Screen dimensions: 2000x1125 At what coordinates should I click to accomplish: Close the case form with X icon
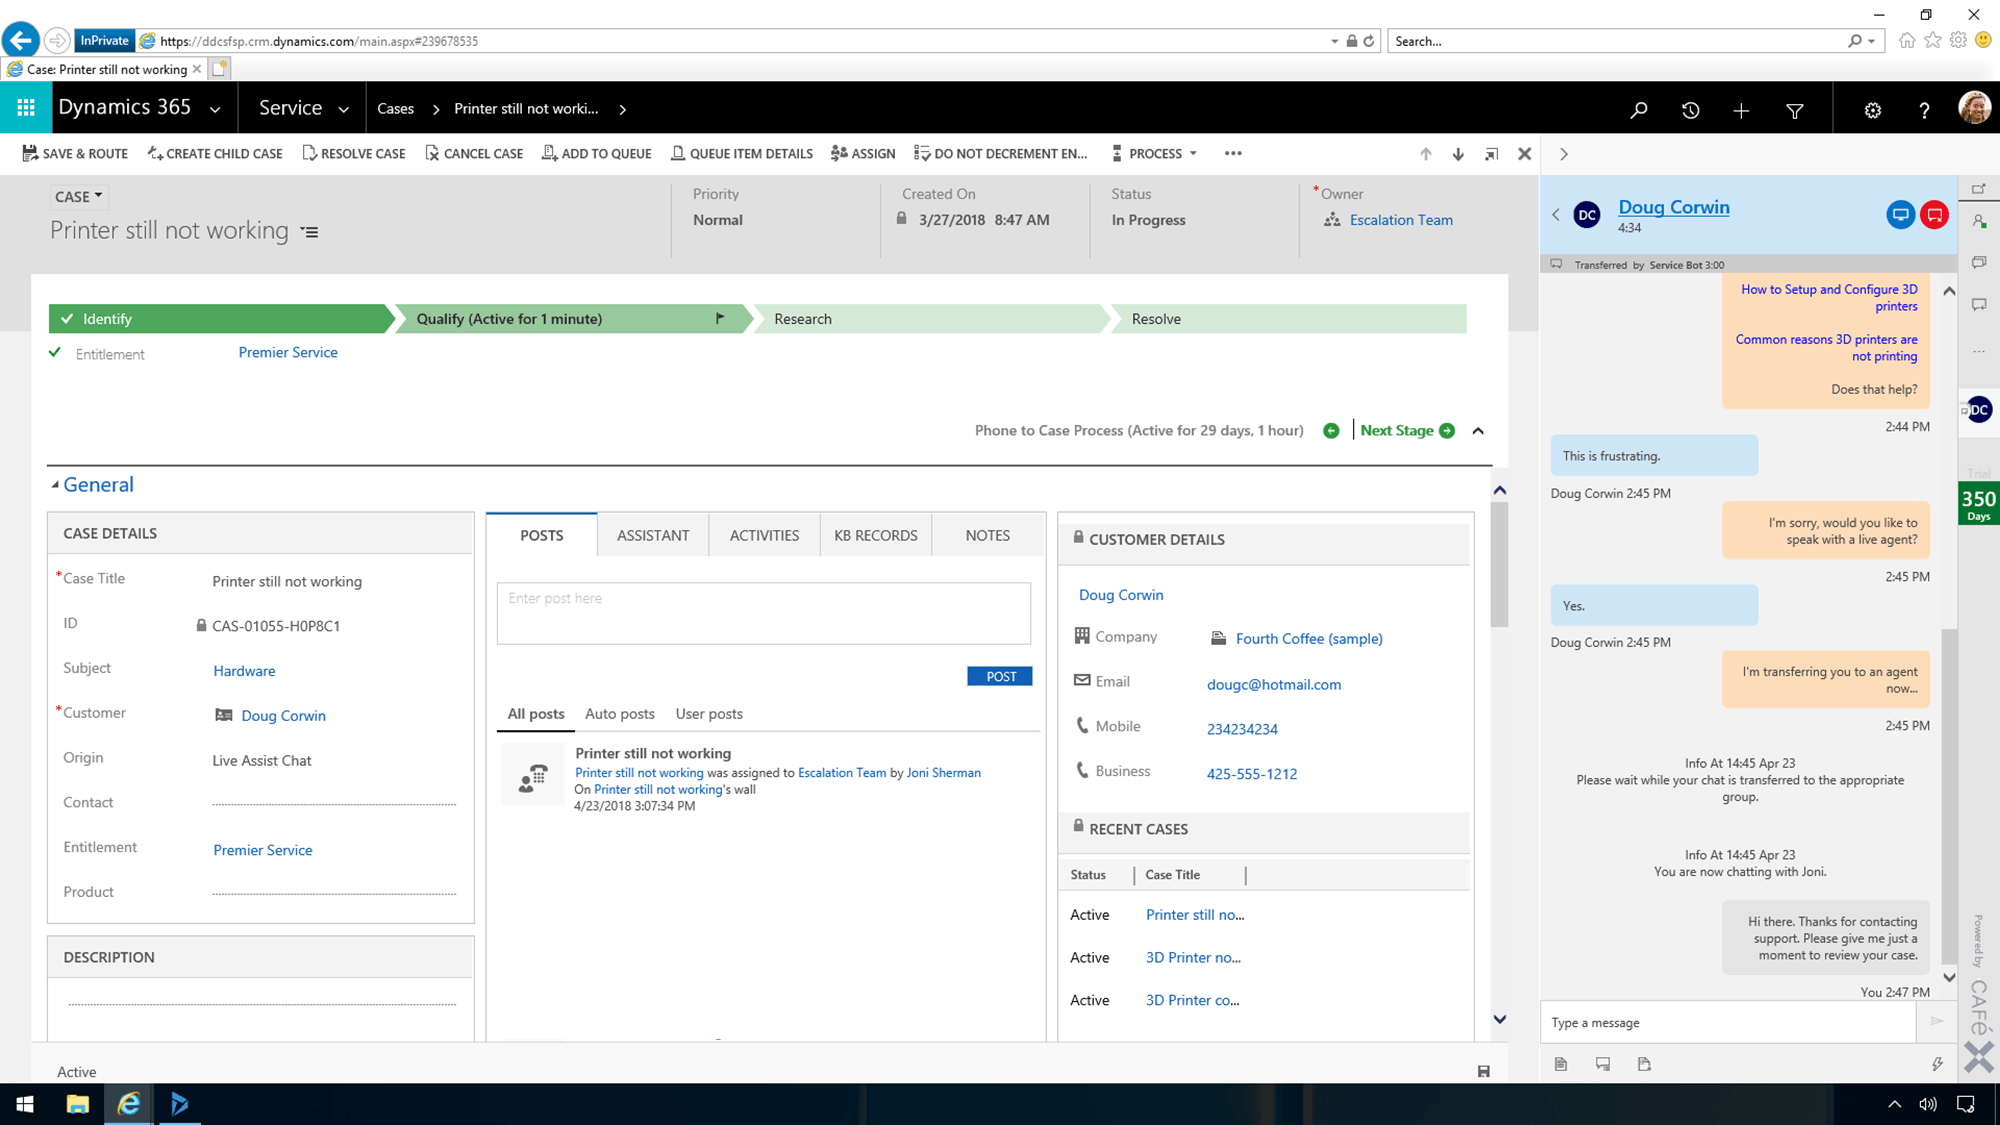point(1524,154)
